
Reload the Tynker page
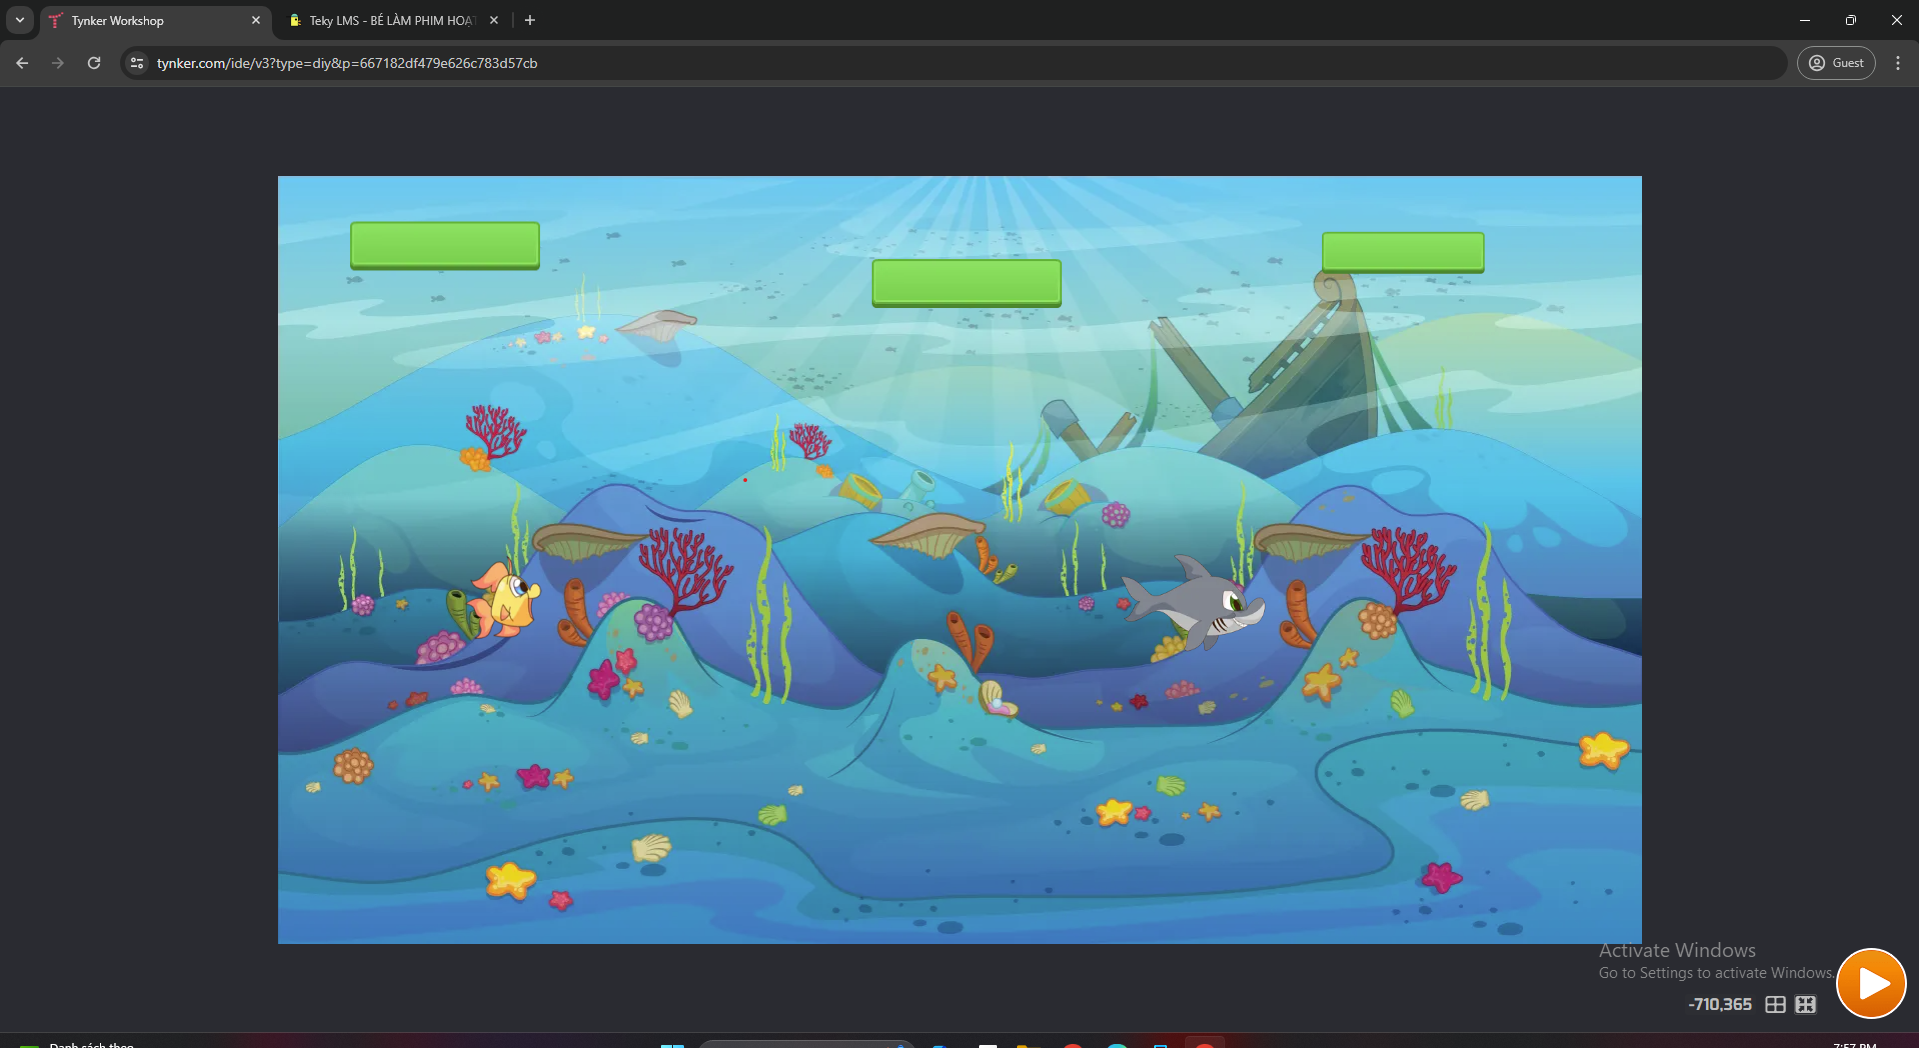pyautogui.click(x=94, y=63)
